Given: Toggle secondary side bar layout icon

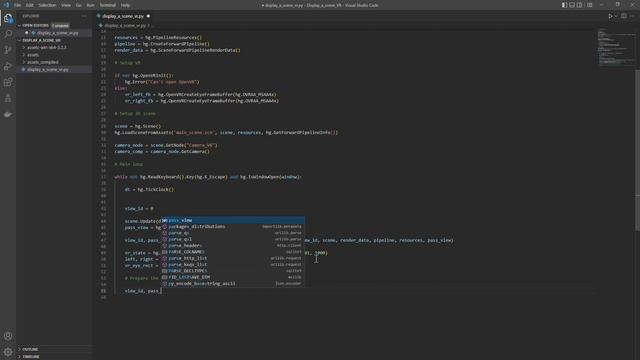Looking at the screenshot, I should (579, 5).
